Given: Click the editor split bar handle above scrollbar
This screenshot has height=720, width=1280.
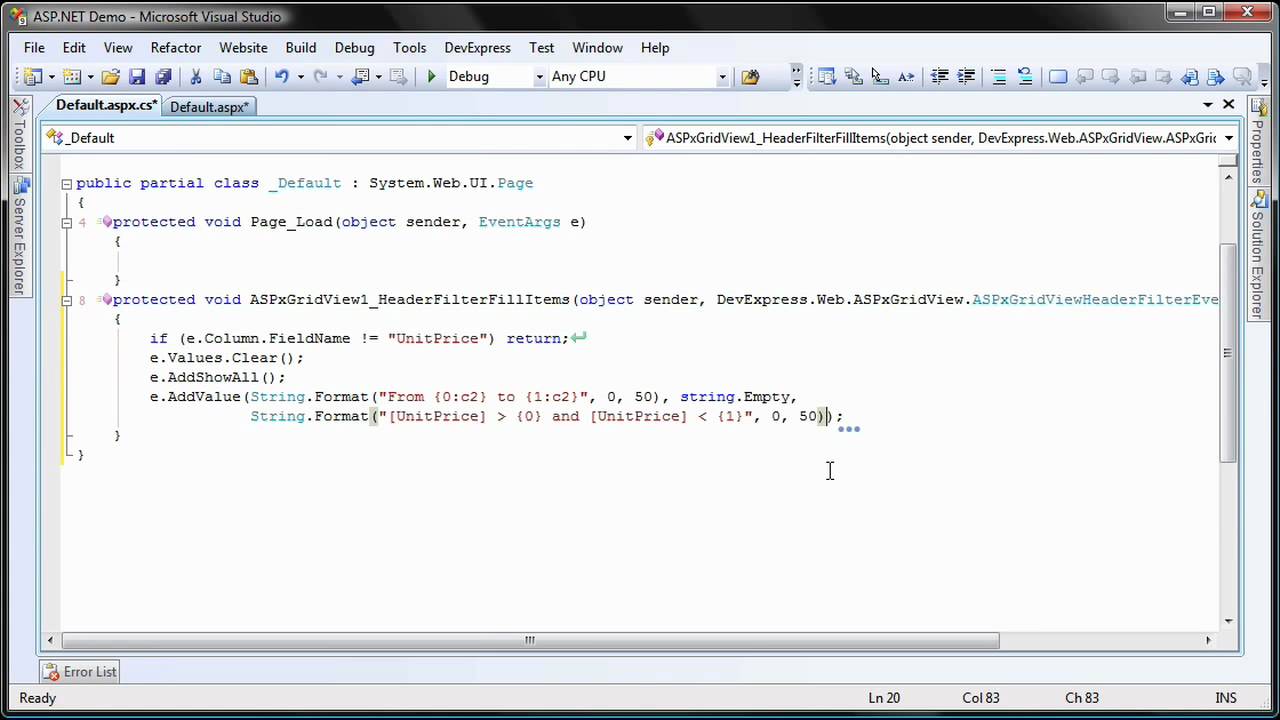Looking at the screenshot, I should tap(1228, 162).
